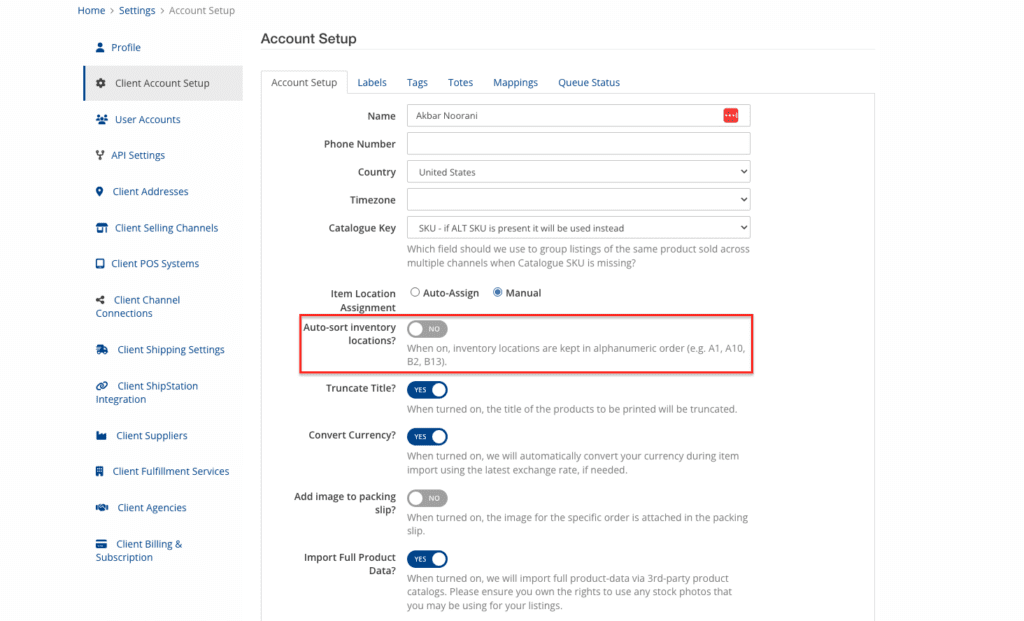Open the Catalogue Key dropdown

pyautogui.click(x=578, y=228)
